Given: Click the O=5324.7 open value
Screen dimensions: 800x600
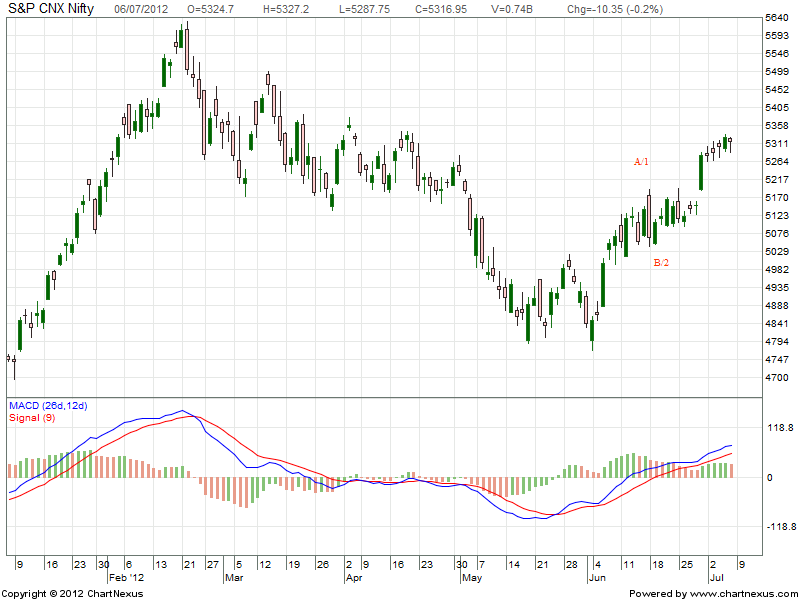Looking at the screenshot, I should (x=211, y=9).
